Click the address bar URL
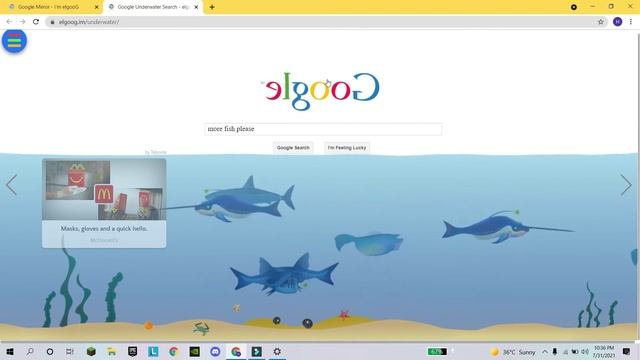This screenshot has width=640, height=360. pyautogui.click(x=89, y=22)
